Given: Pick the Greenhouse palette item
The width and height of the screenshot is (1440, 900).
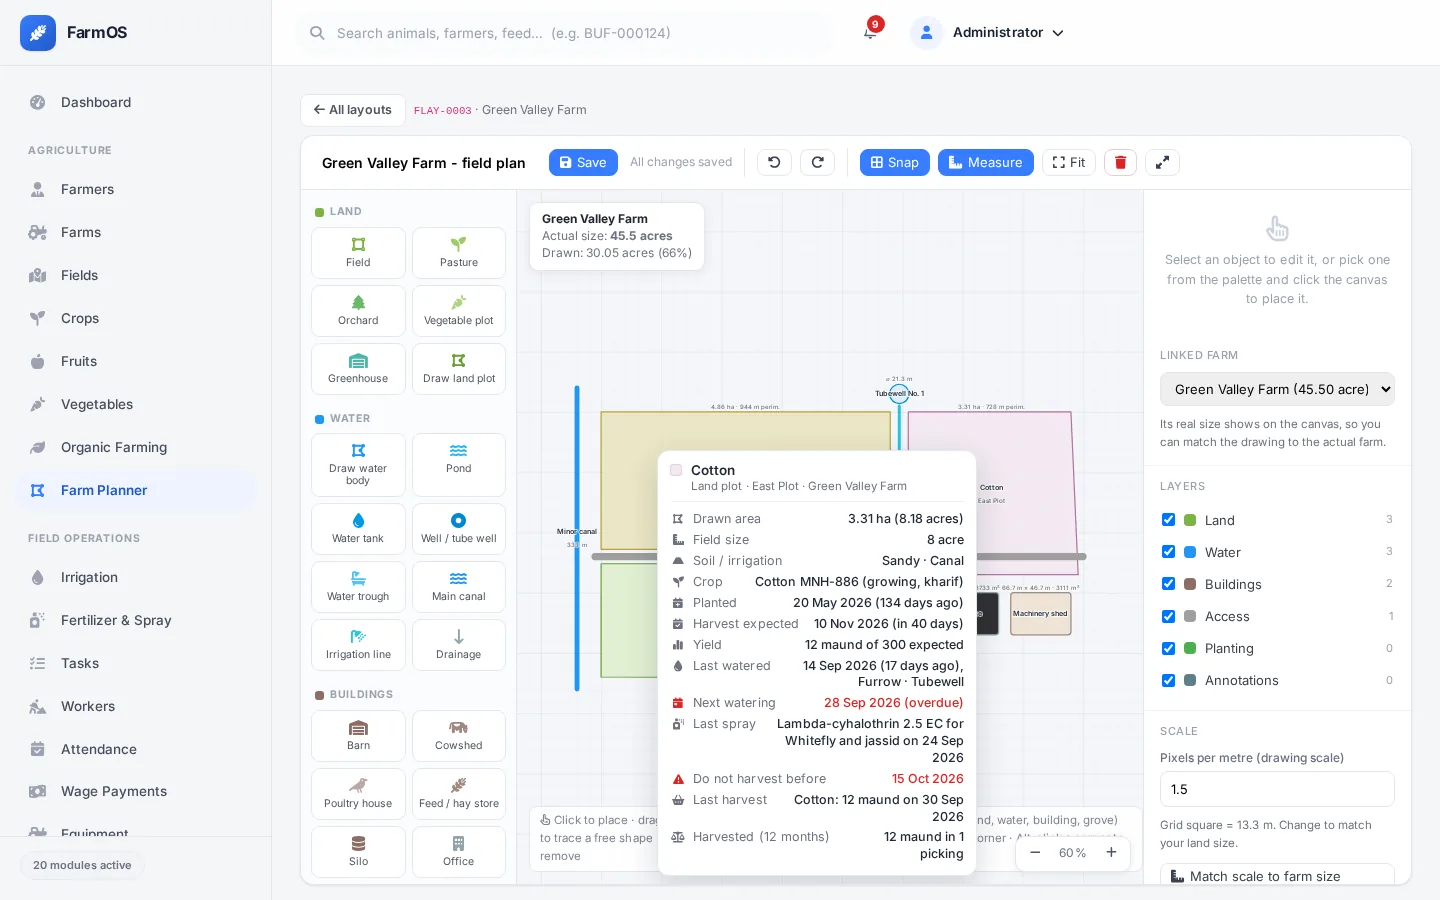Looking at the screenshot, I should pos(358,369).
